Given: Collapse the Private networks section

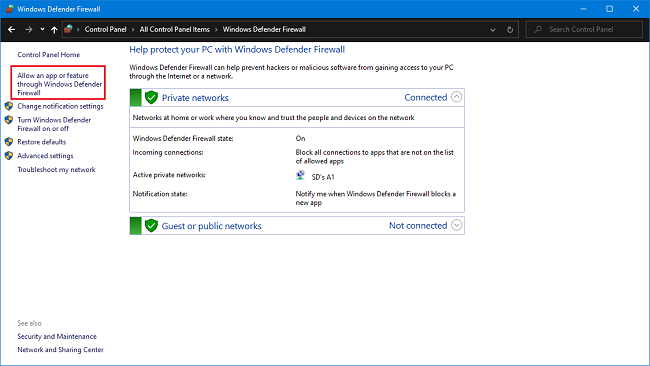Looking at the screenshot, I should pos(456,97).
